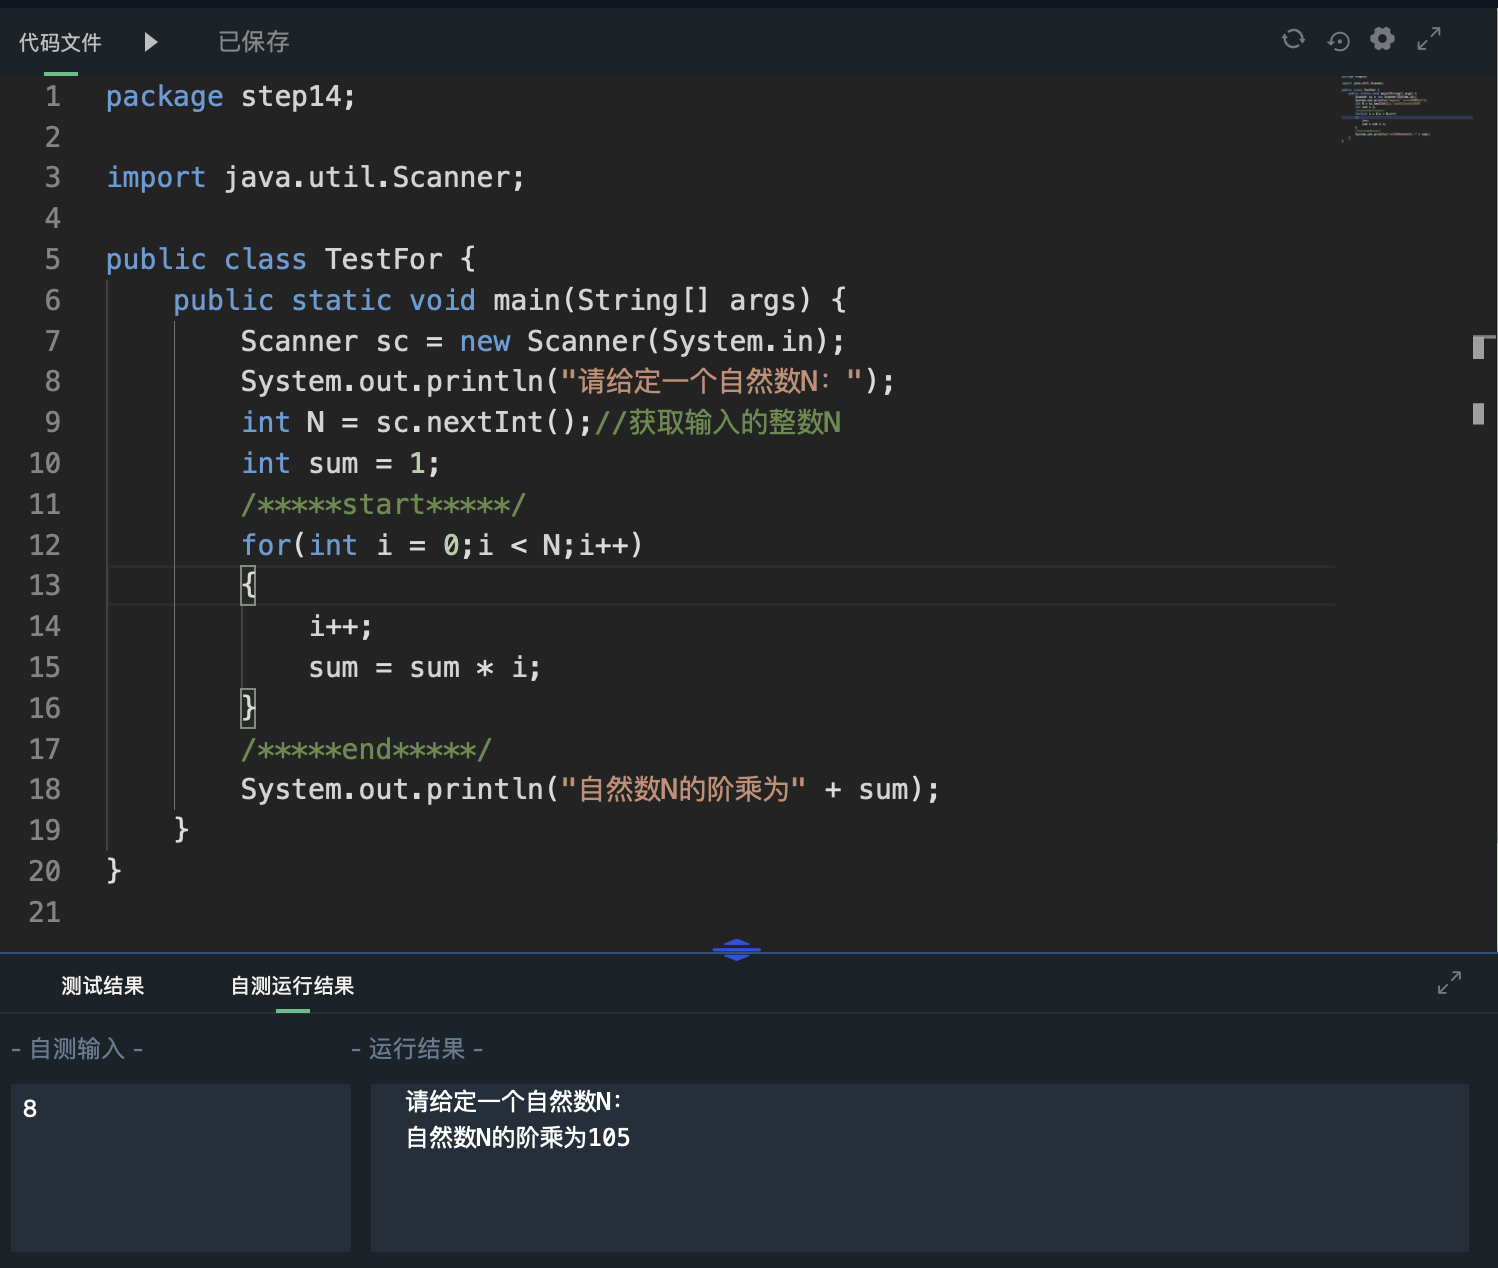Click the lower marker on the editor scrollbar
The height and width of the screenshot is (1268, 1498).
click(1478, 413)
